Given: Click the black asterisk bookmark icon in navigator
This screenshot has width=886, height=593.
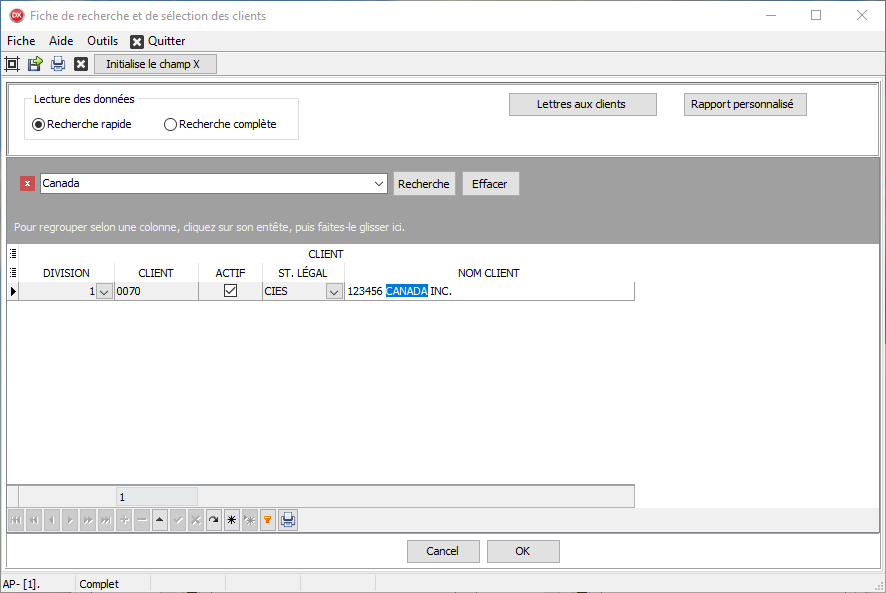Looking at the screenshot, I should tap(232, 520).
